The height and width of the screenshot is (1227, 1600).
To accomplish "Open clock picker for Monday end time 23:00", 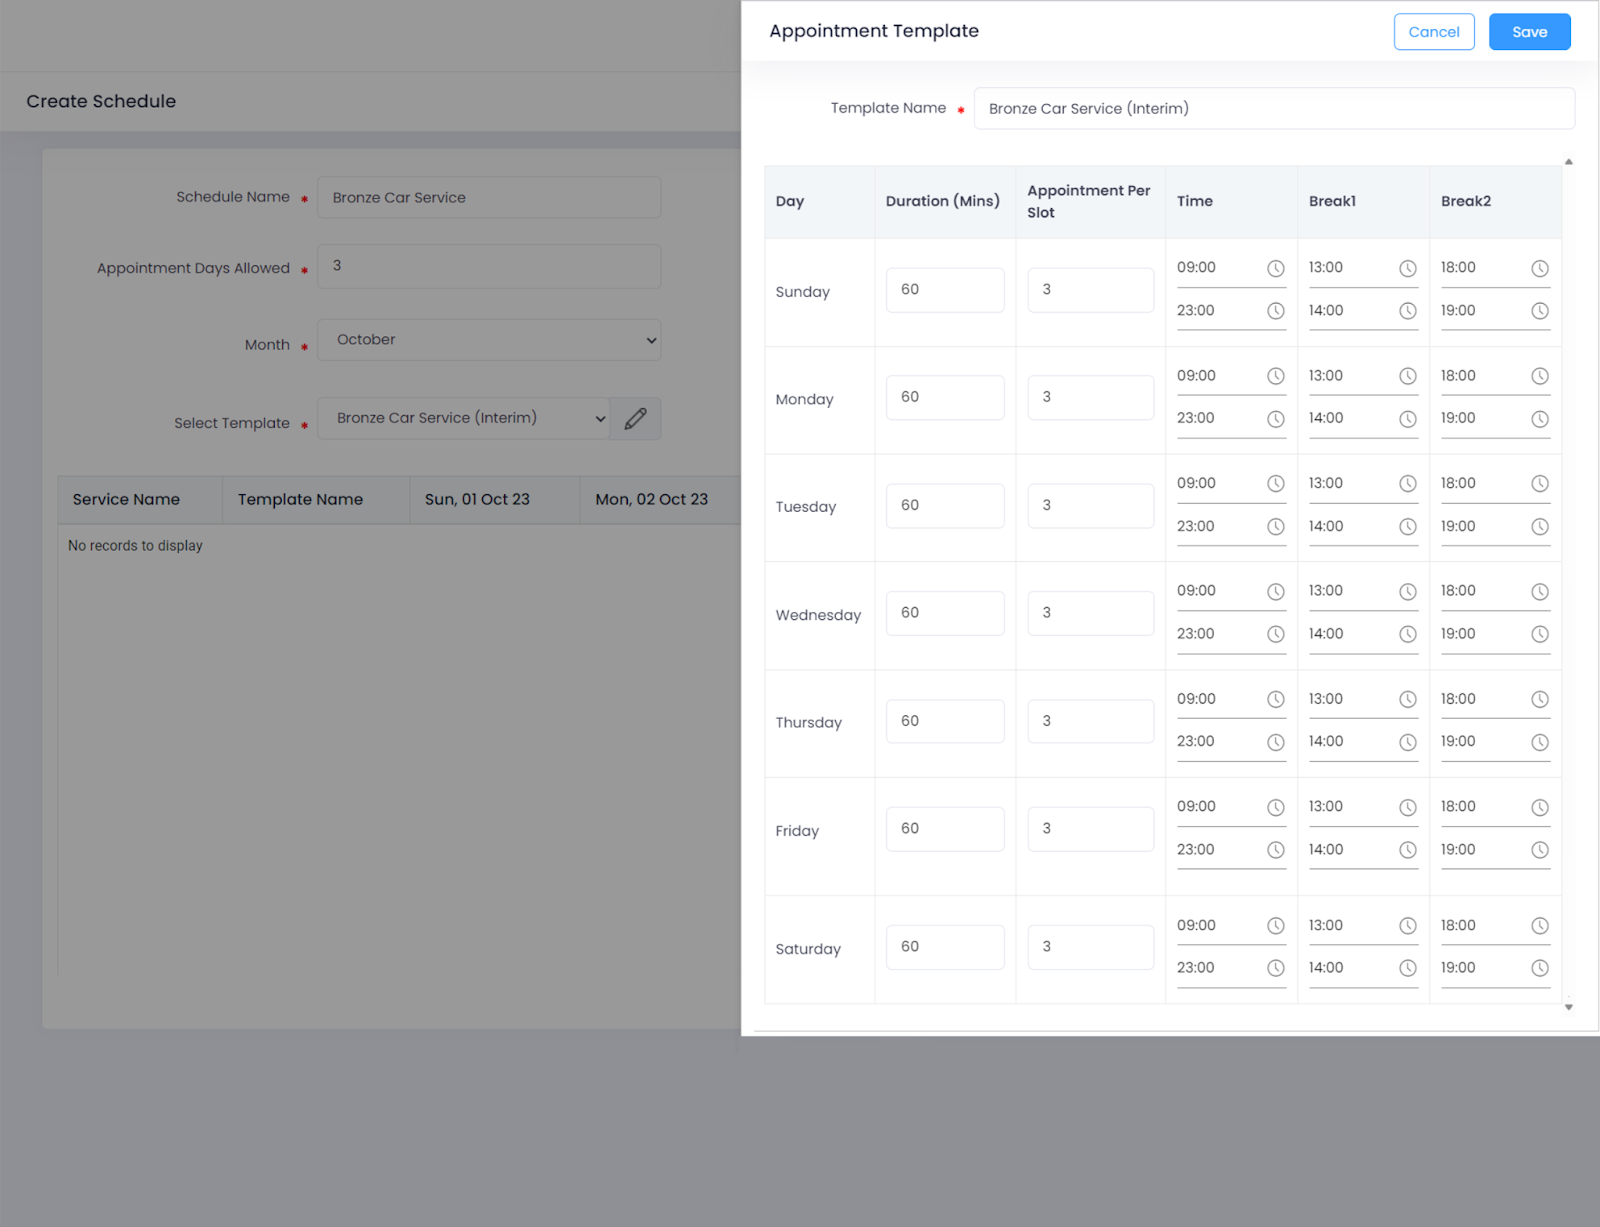I will click(1275, 419).
